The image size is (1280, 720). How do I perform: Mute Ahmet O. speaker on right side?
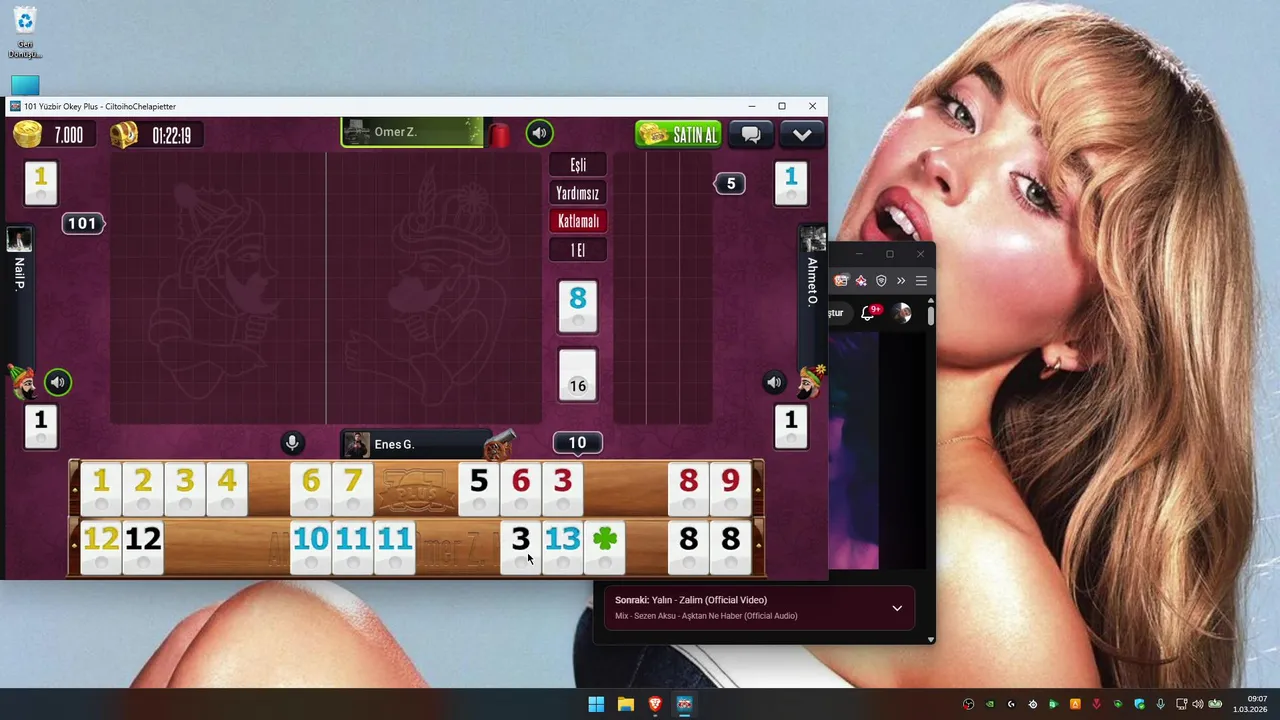[x=774, y=382]
